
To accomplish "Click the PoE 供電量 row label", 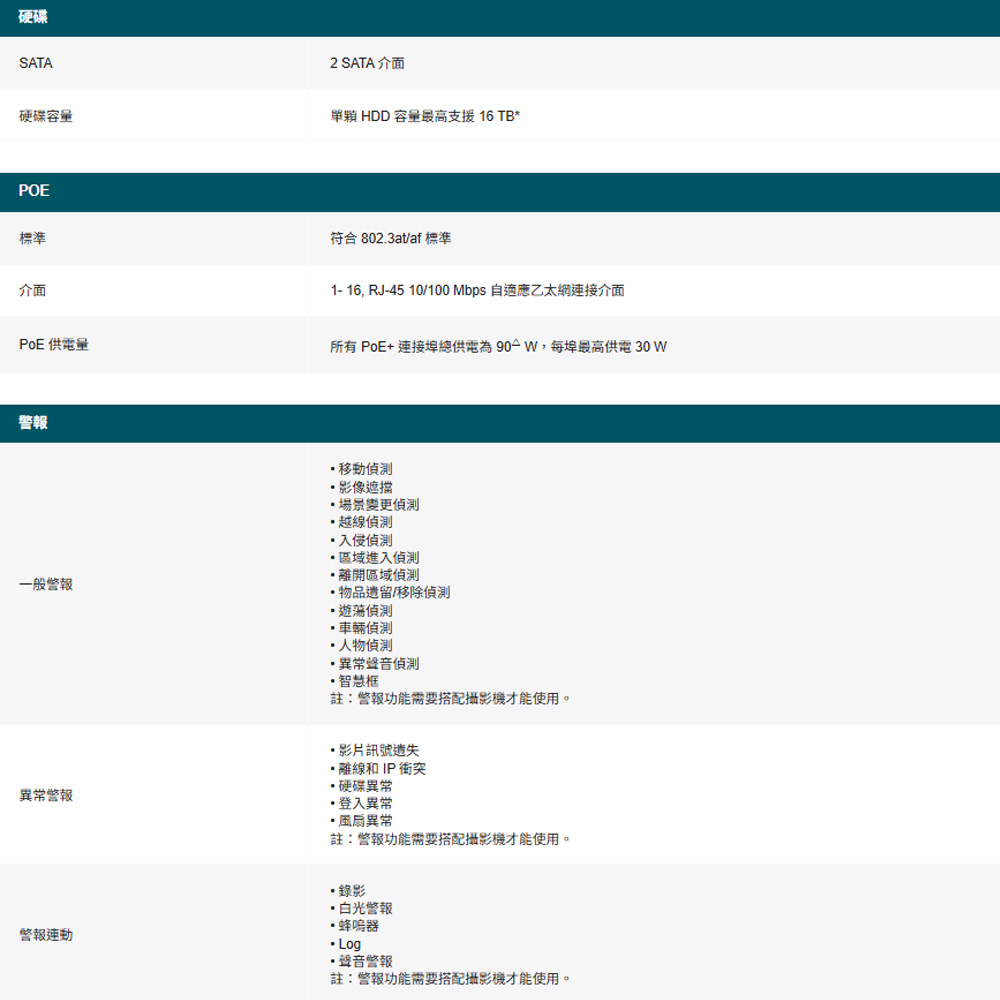I will pyautogui.click(x=54, y=345).
